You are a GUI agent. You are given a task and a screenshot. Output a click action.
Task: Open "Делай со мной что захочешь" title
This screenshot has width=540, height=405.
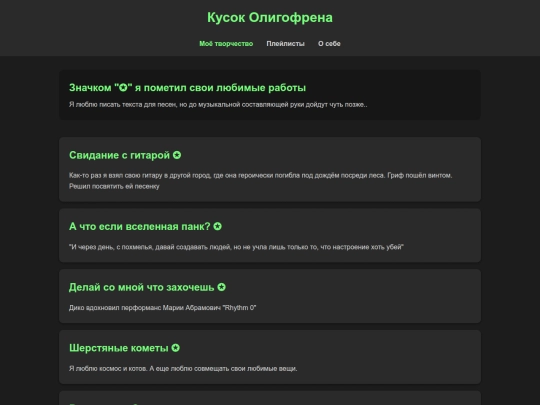click(x=142, y=287)
